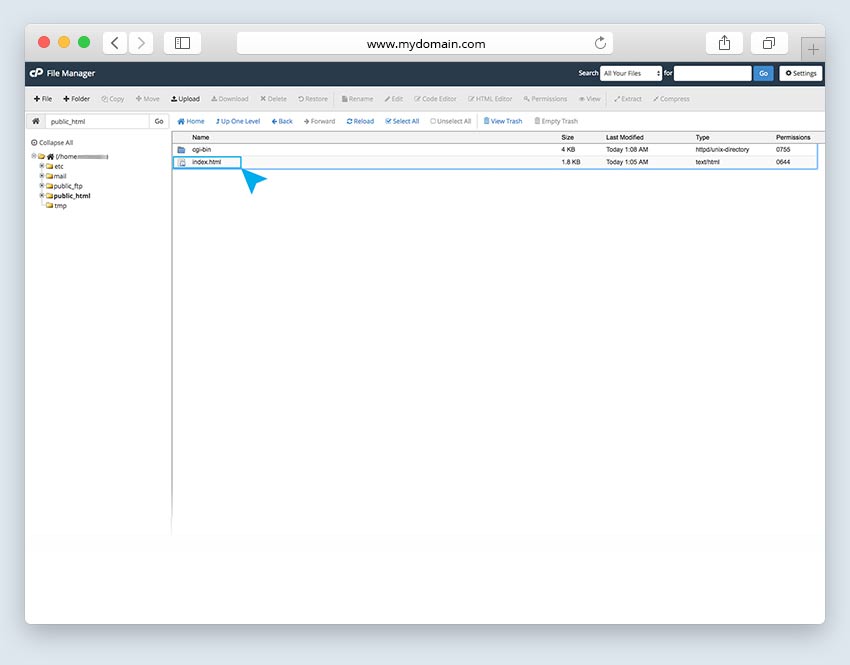Open the cgi-bin folder
Screen dimensions: 850x665
pos(201,149)
